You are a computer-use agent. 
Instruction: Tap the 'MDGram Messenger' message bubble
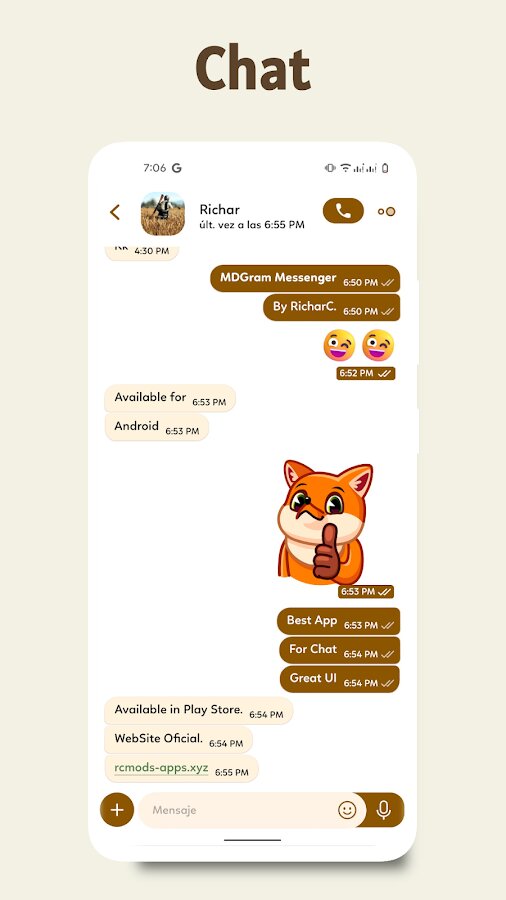(x=305, y=278)
